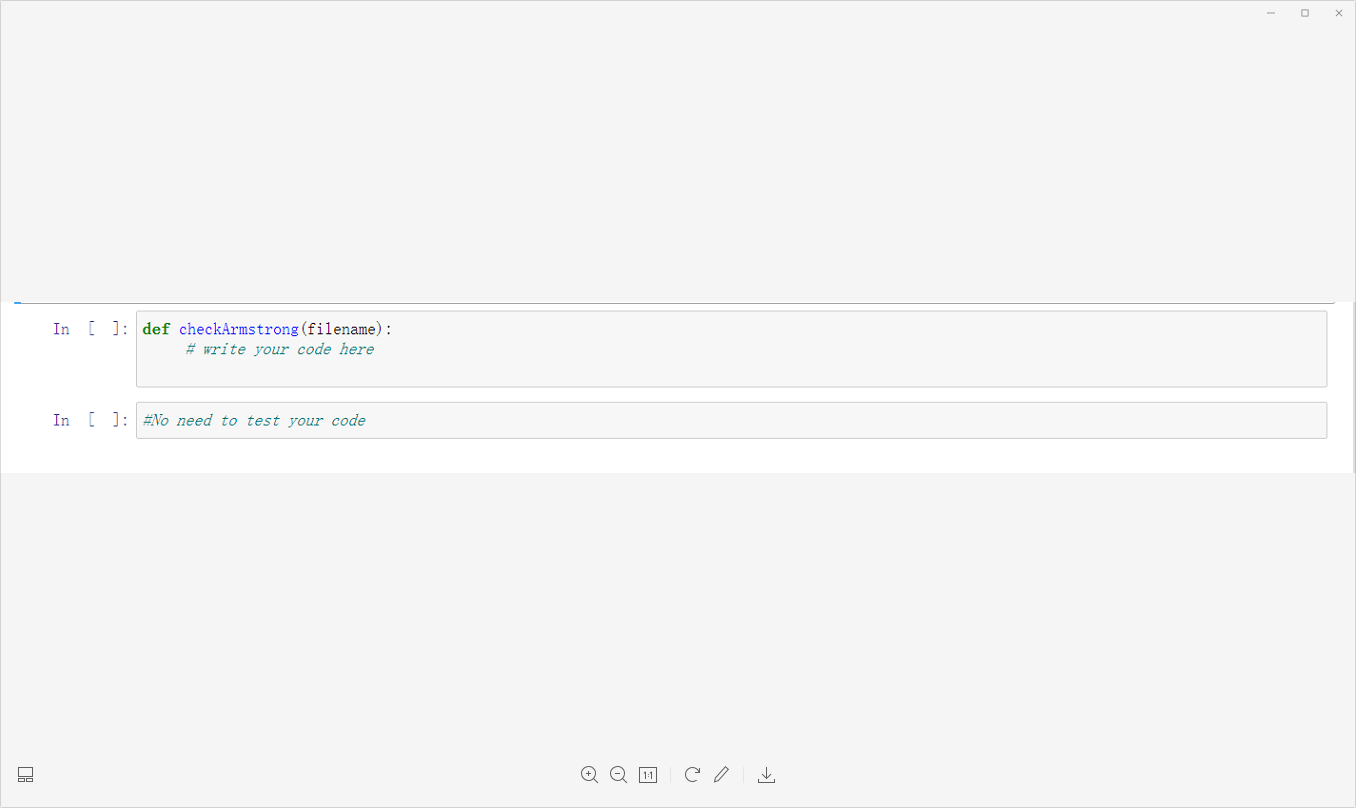Rotate the image clockwise
The width and height of the screenshot is (1356, 808).
692,775
